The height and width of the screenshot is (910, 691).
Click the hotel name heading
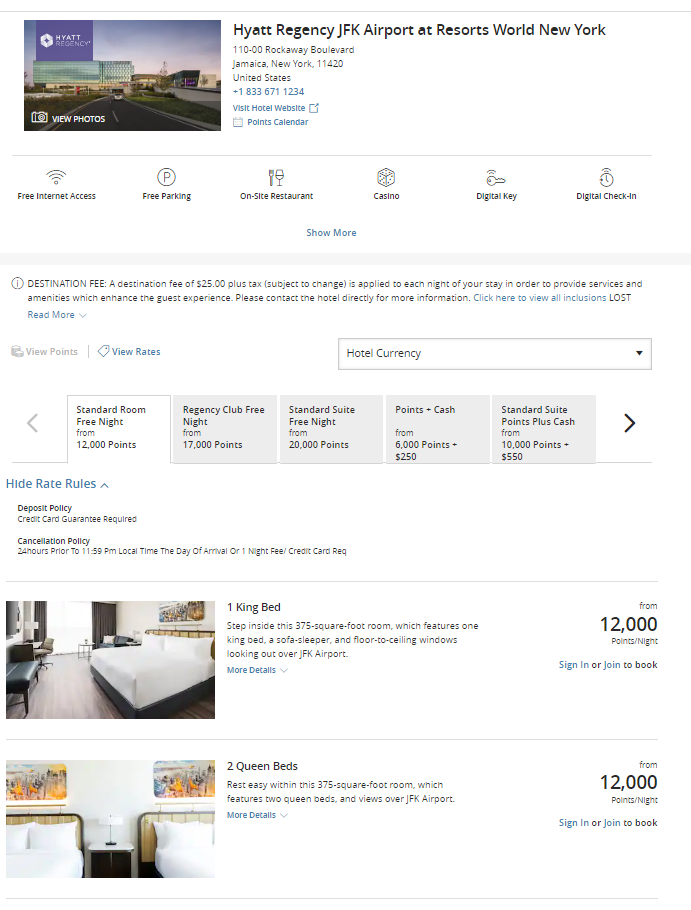(x=419, y=30)
